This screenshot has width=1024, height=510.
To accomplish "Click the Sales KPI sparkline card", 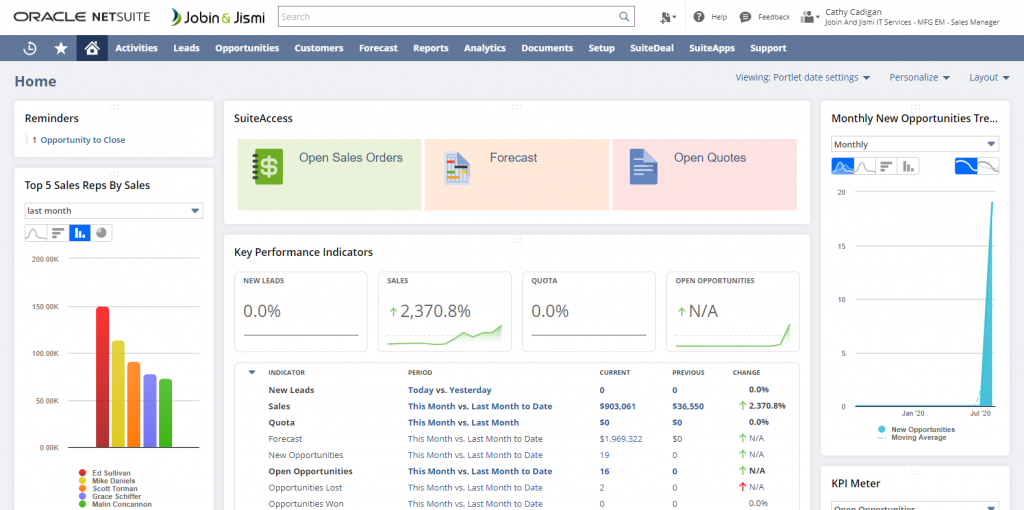I will 445,312.
